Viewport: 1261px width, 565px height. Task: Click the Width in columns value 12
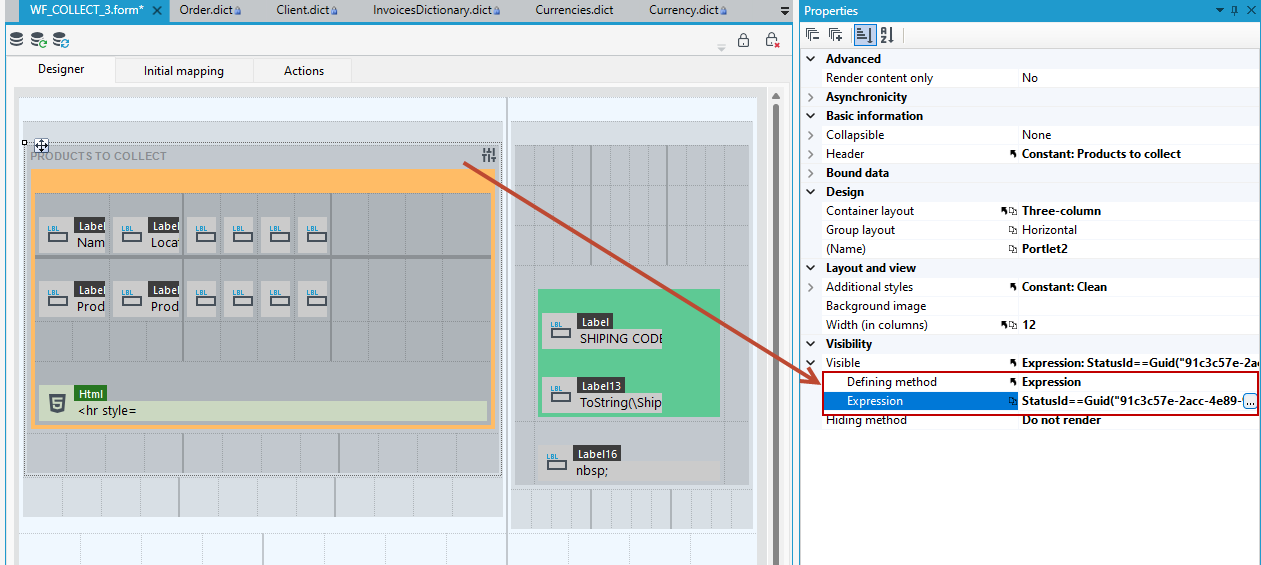pyautogui.click(x=1029, y=325)
